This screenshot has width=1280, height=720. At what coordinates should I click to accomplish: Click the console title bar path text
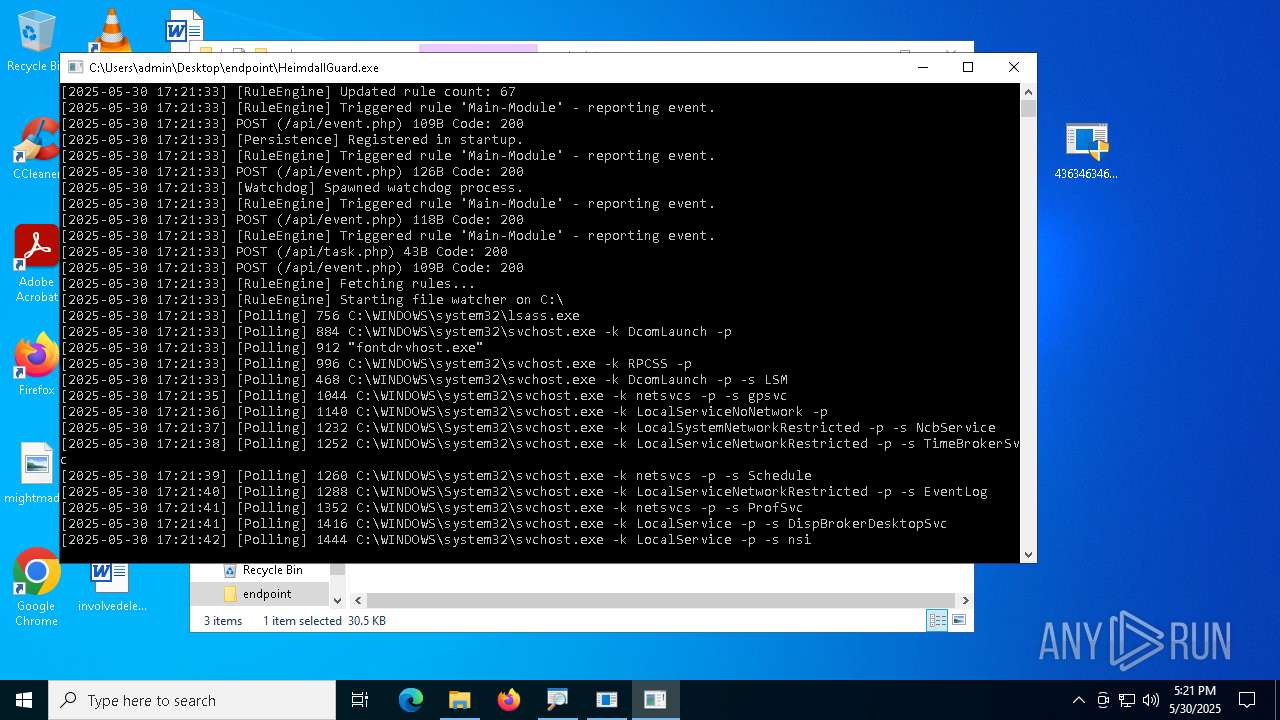(x=234, y=68)
